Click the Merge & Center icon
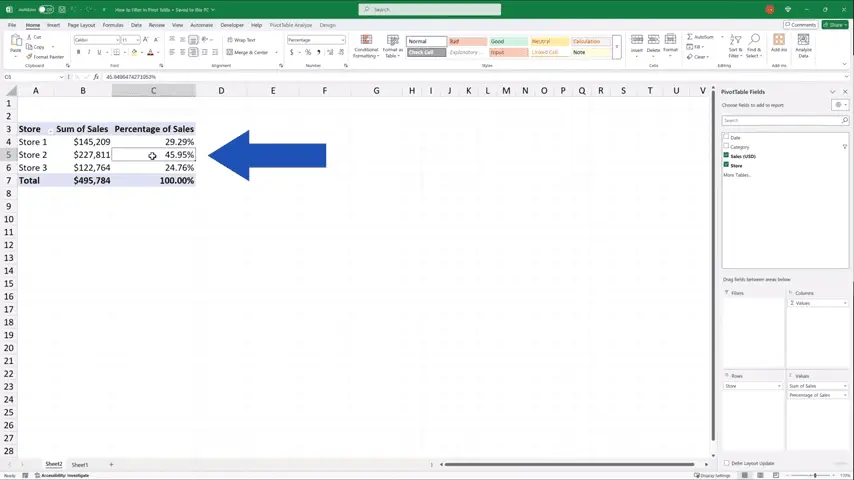The height and width of the screenshot is (480, 854). [247, 52]
